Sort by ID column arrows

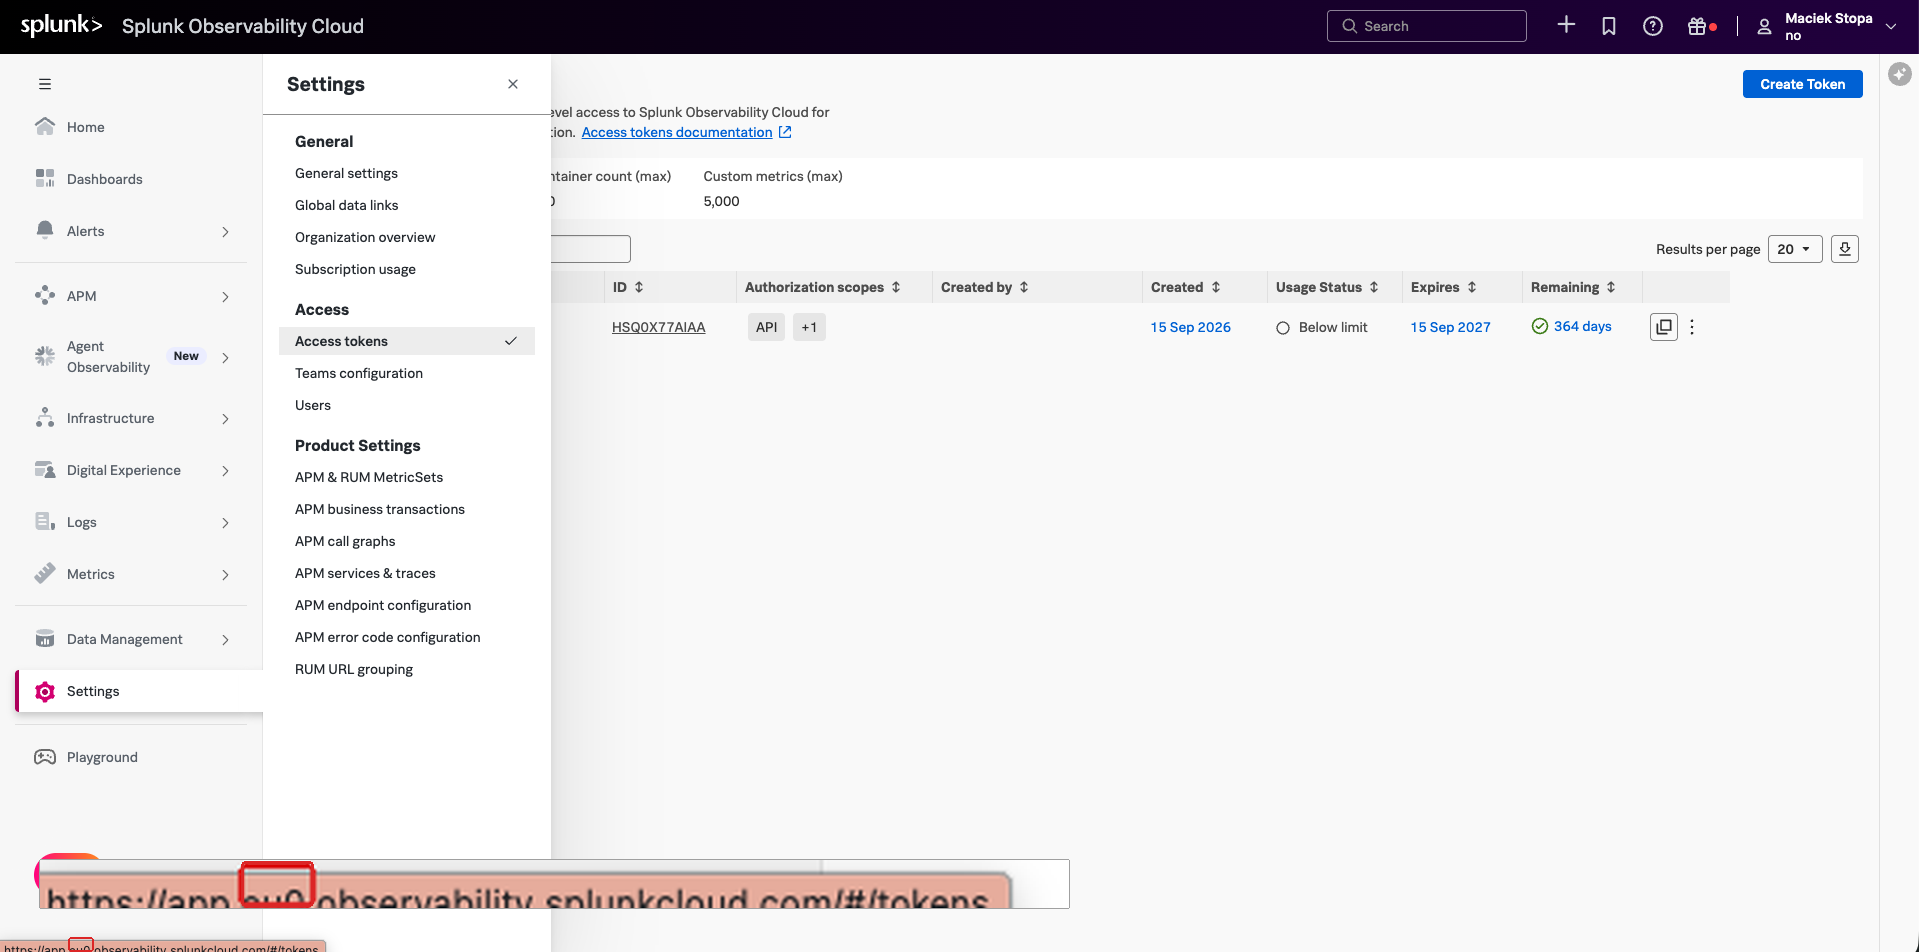pyautogui.click(x=639, y=287)
